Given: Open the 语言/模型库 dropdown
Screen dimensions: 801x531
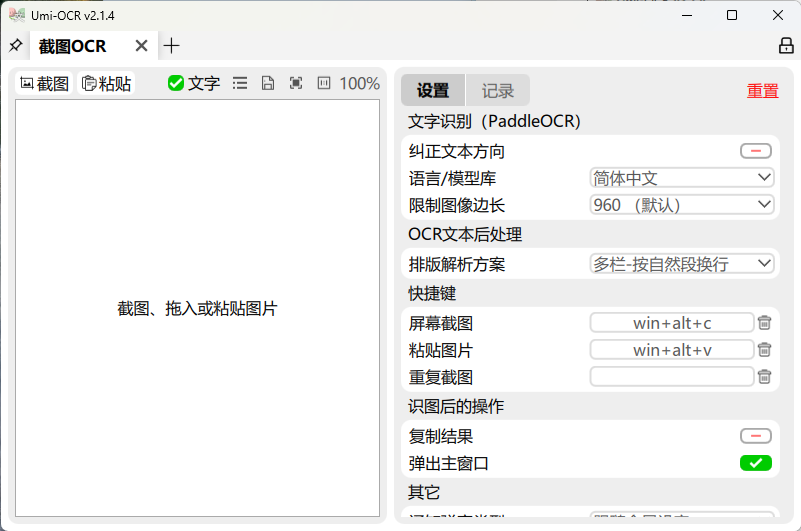Looking at the screenshot, I should [682, 178].
